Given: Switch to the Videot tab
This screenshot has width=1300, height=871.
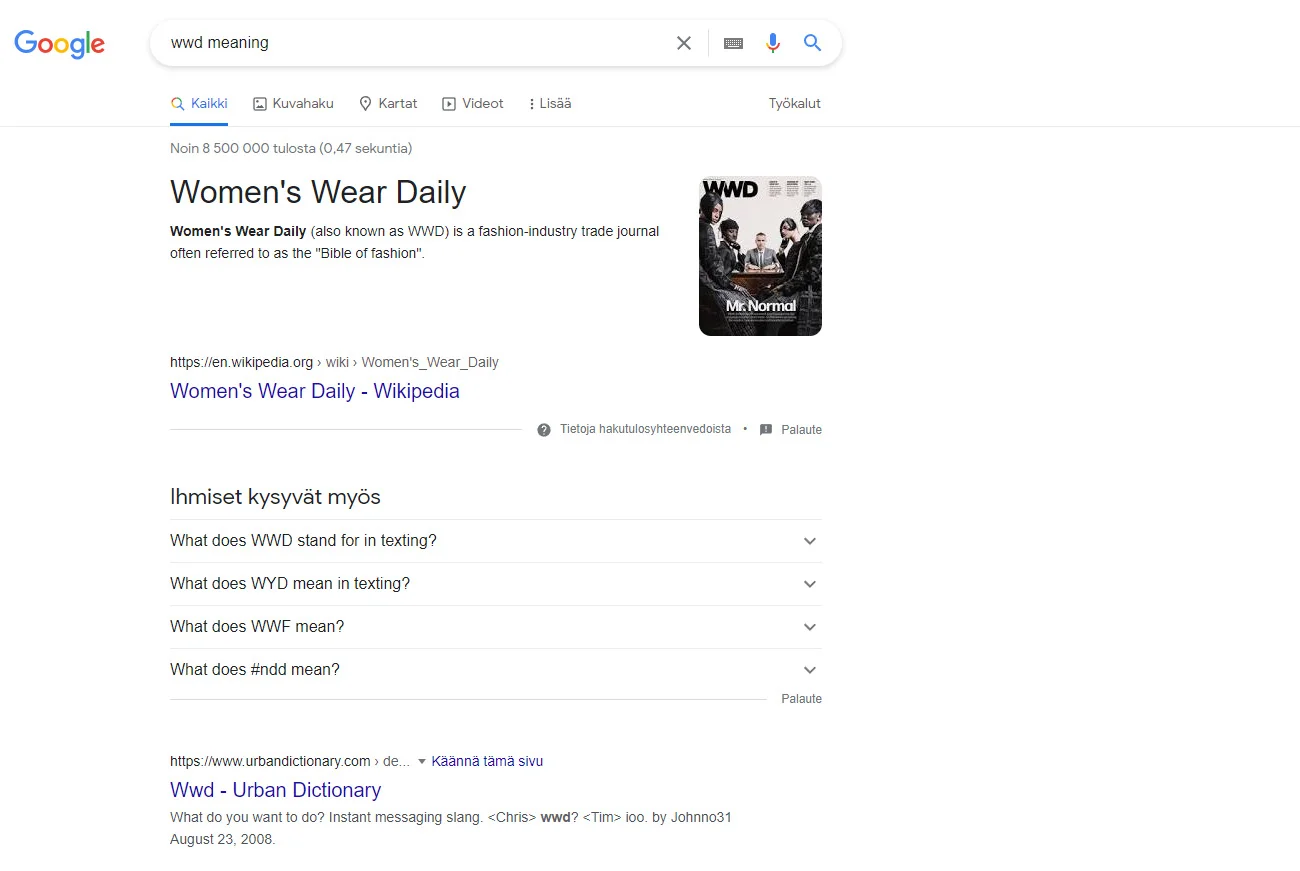Looking at the screenshot, I should coord(473,104).
